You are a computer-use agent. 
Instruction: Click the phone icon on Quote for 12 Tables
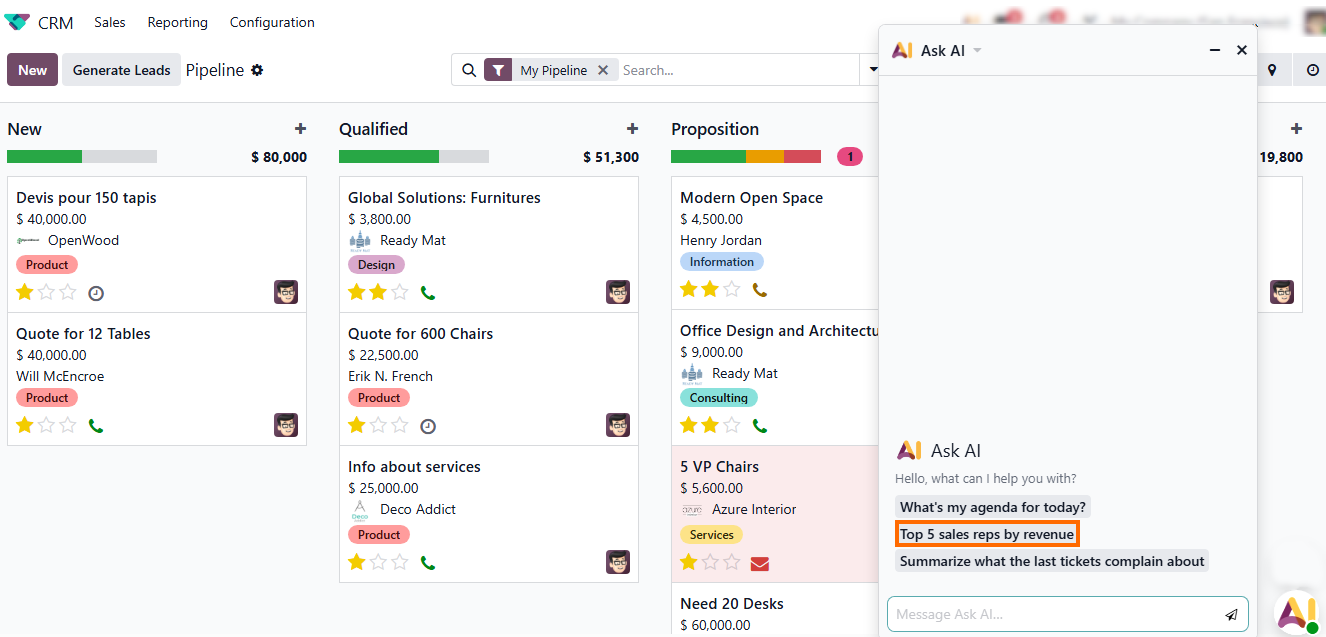pyautogui.click(x=96, y=426)
